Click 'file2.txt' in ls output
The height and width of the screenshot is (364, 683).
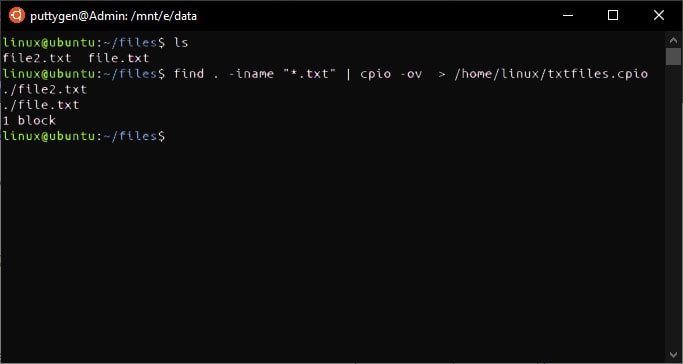coord(37,58)
